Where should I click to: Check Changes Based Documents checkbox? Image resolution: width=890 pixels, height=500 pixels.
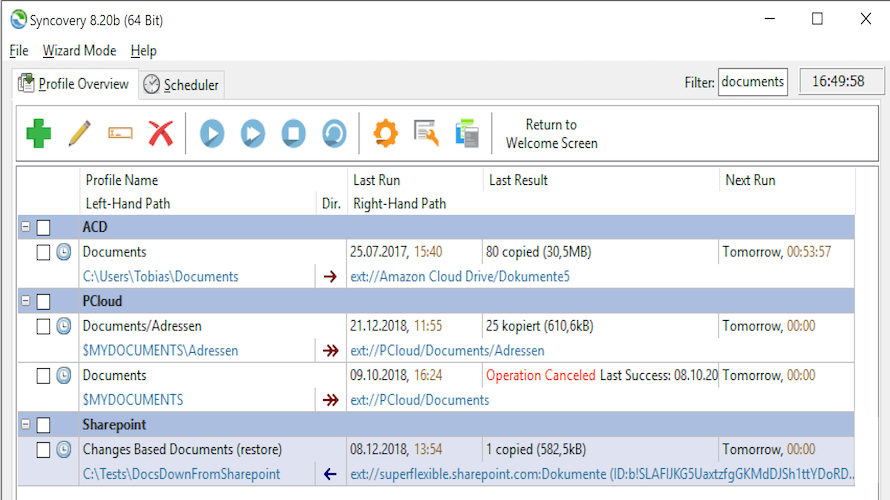(43, 450)
